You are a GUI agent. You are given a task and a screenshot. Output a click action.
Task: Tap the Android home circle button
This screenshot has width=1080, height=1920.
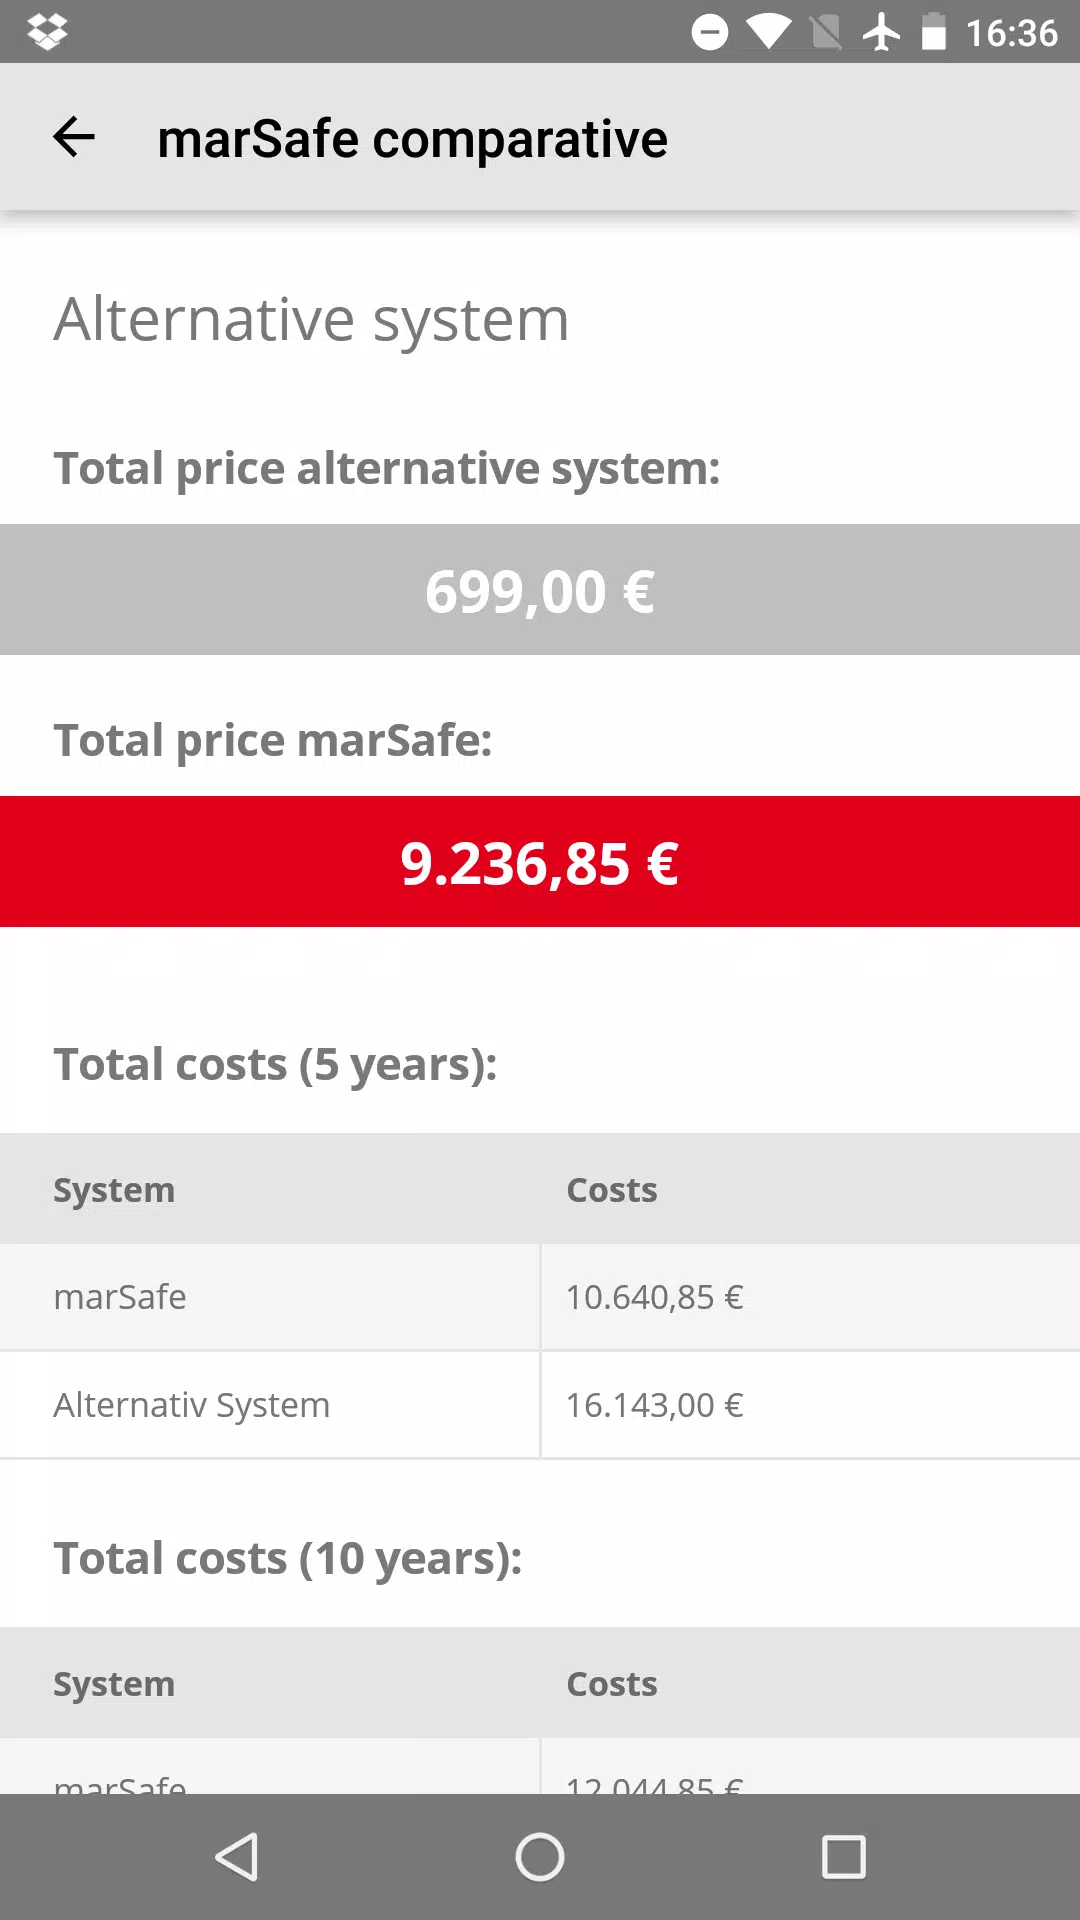[540, 1857]
